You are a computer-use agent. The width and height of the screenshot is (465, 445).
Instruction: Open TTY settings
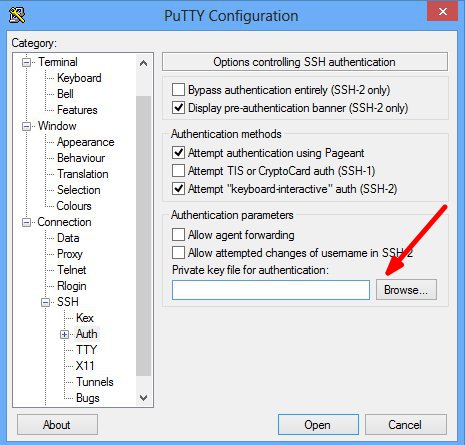click(86, 350)
